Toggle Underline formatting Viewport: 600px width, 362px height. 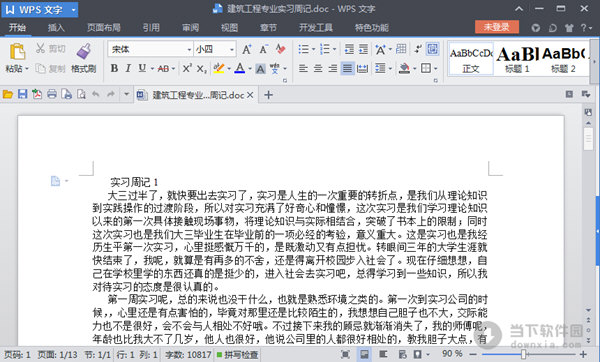point(142,68)
